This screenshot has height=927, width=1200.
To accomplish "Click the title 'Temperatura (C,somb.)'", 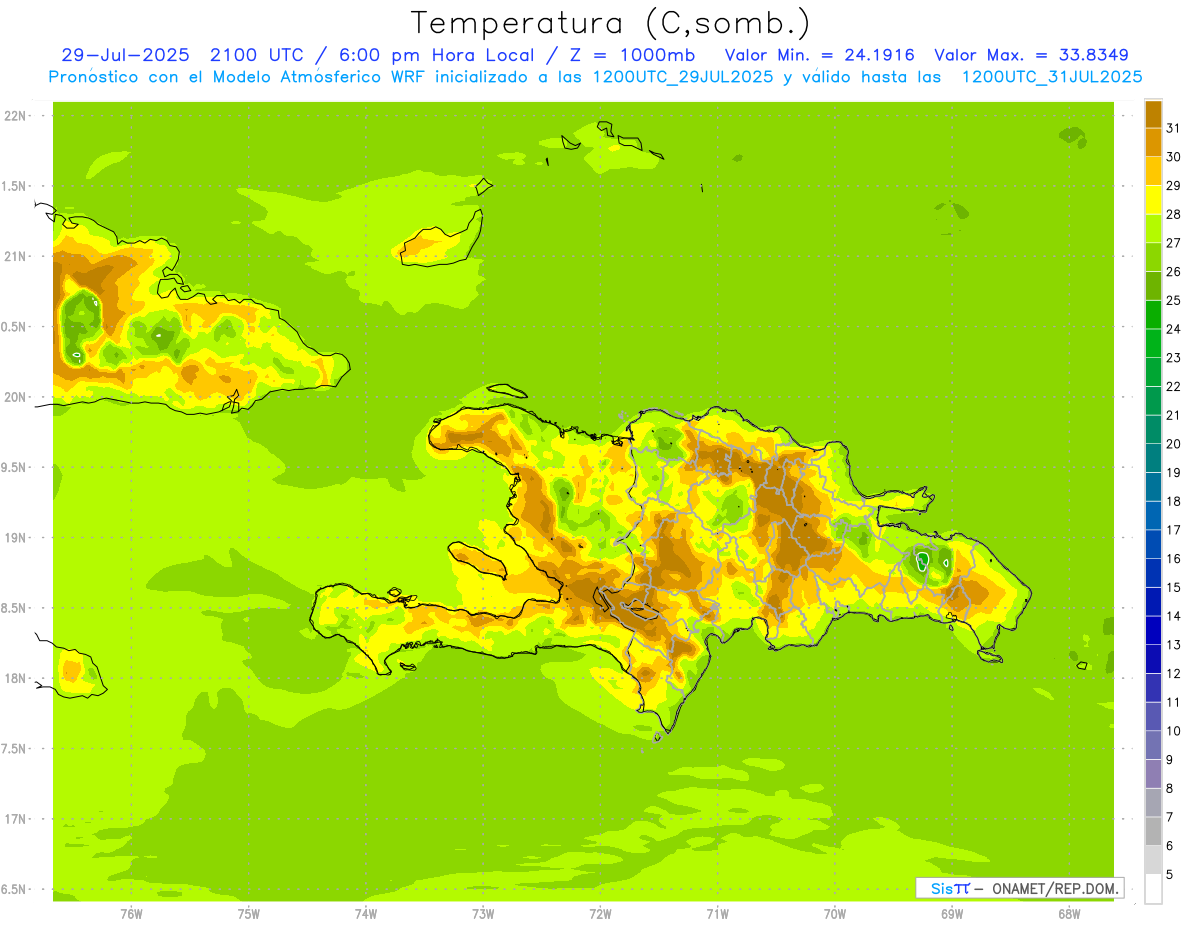I will tap(611, 23).
